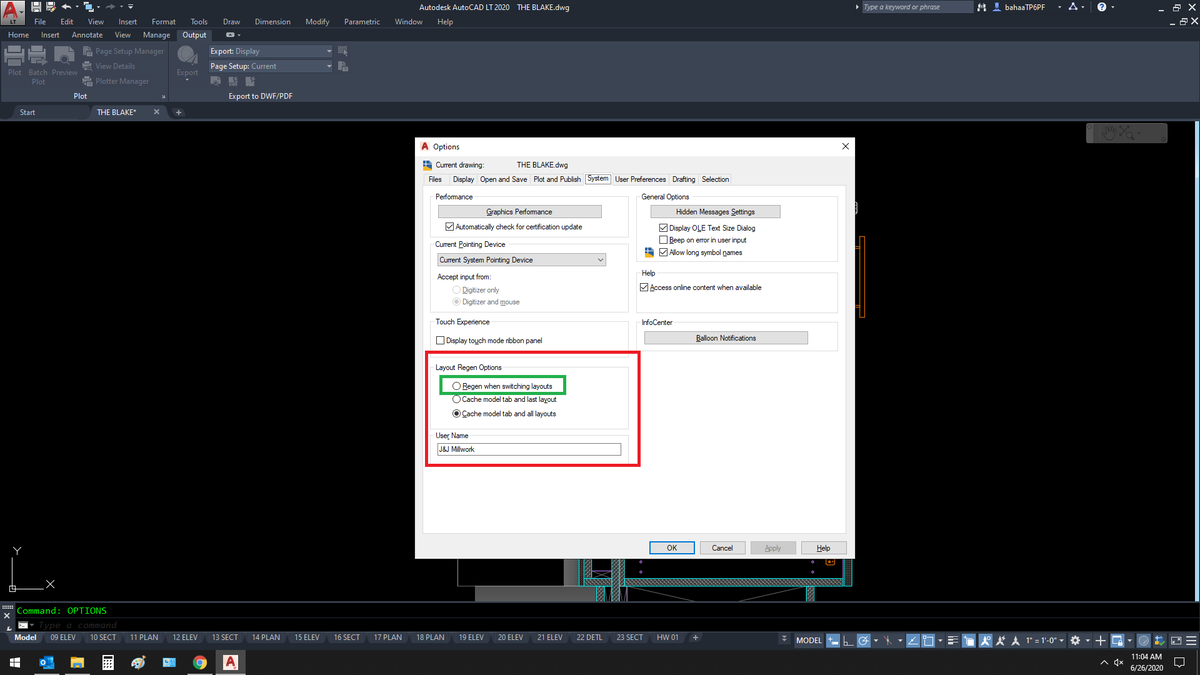Open Outlook from the Windows taskbar
The height and width of the screenshot is (675, 1200).
click(46, 662)
